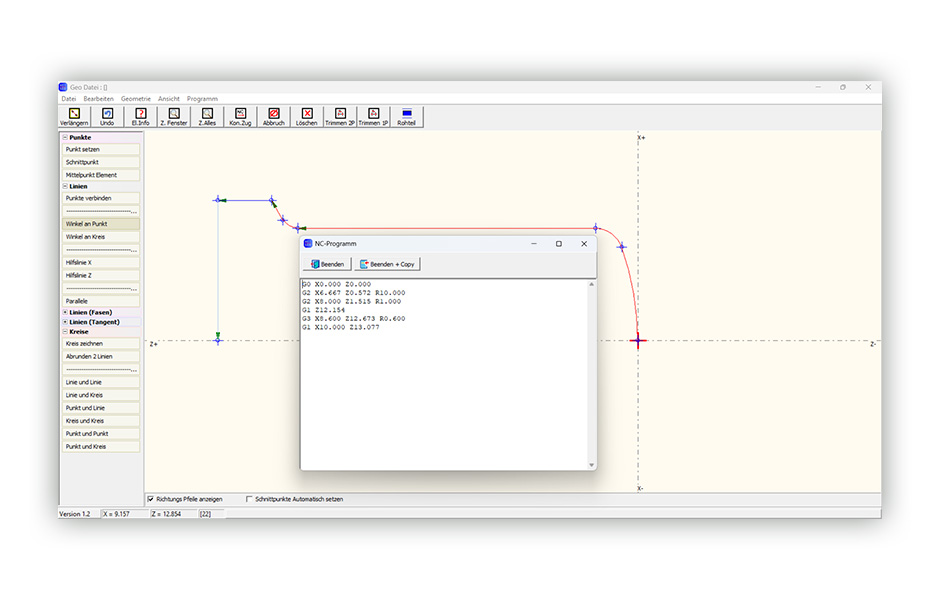This screenshot has width=940, height=600.
Task: Activate the Z. Fenster zoom window tool
Action: [174, 116]
